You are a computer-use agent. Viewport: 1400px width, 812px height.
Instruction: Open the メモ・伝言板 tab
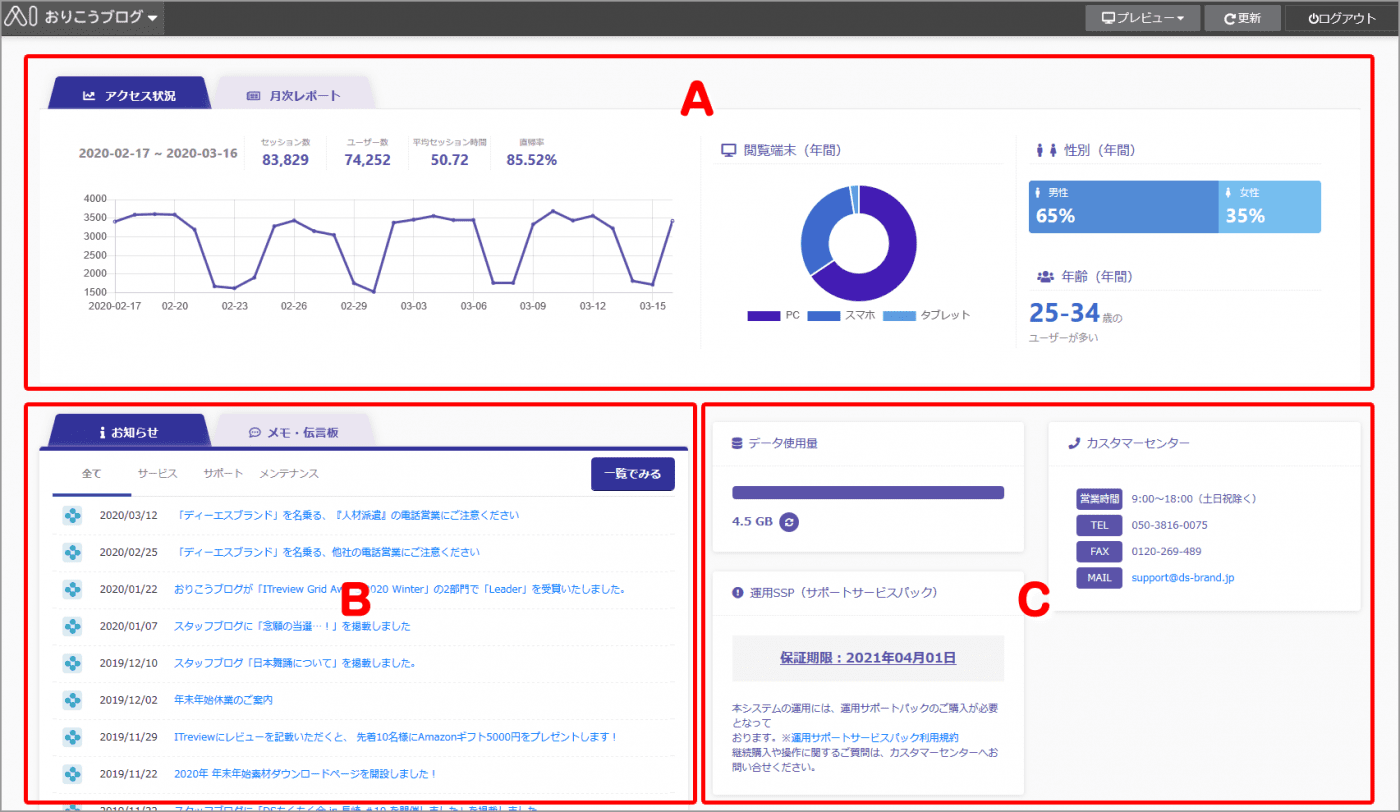(x=294, y=430)
